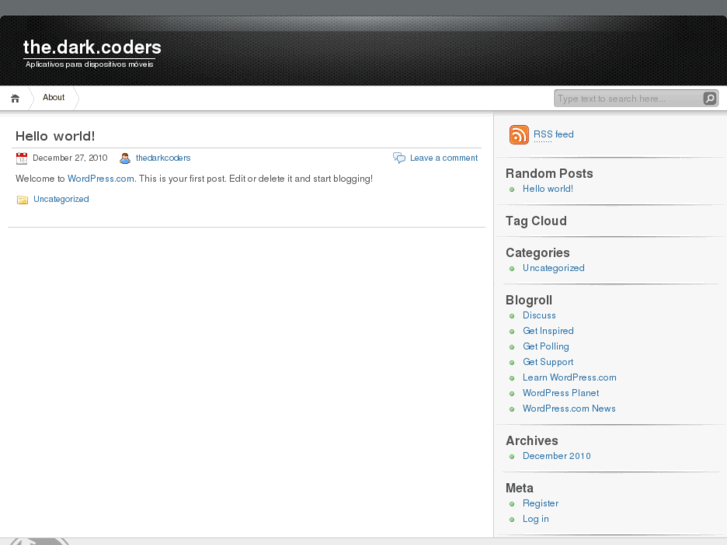Open the Get Inspired blogroll link
The image size is (727, 545).
click(548, 331)
